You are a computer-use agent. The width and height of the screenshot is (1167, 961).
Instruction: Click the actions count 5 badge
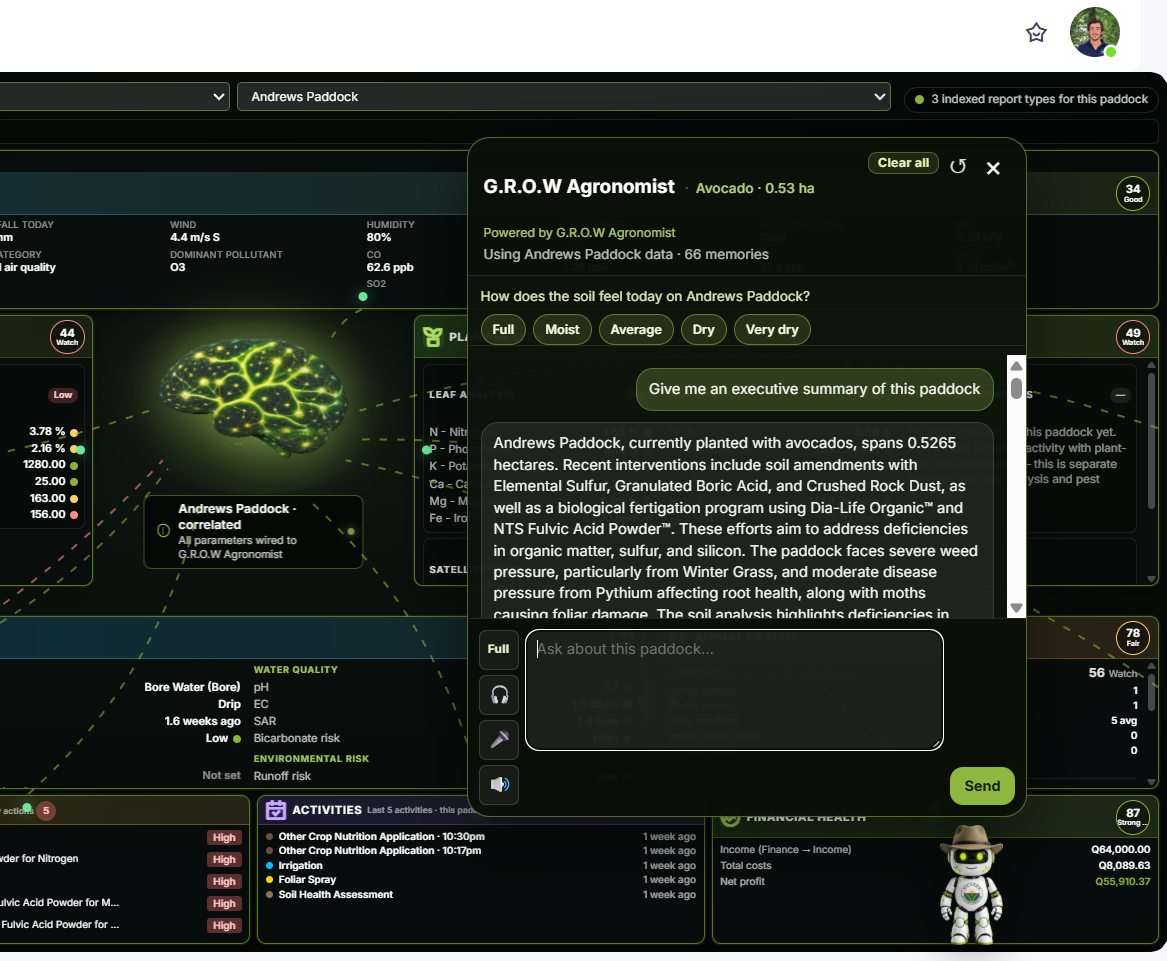point(45,811)
